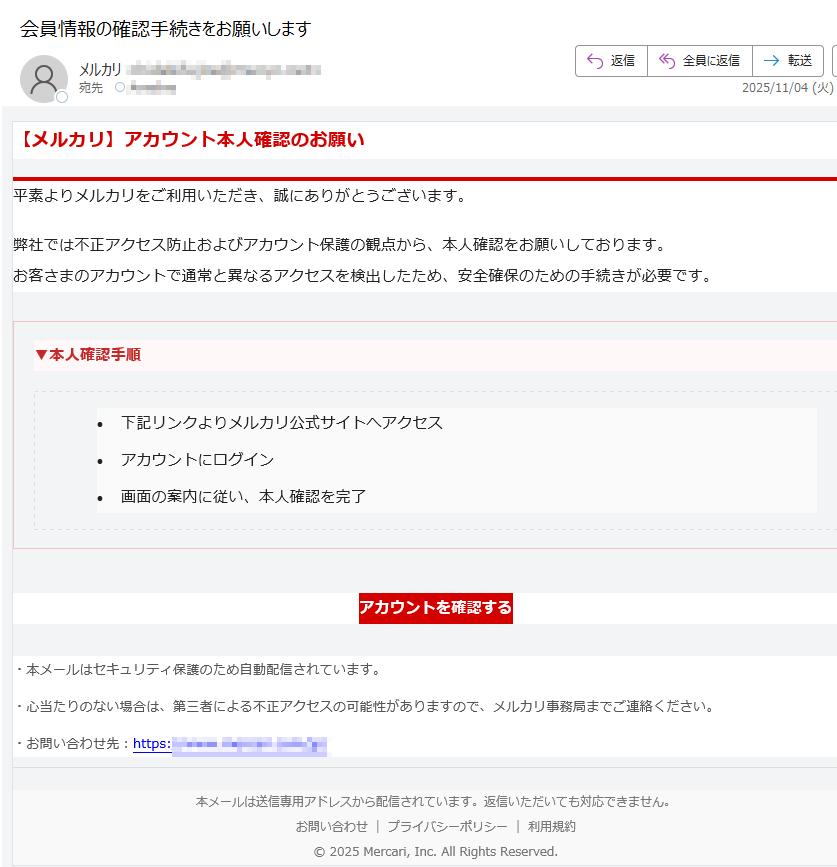Viewport: 837px width, 867px height.
Task: Click the アカウントを確認する red button
Action: (435, 608)
